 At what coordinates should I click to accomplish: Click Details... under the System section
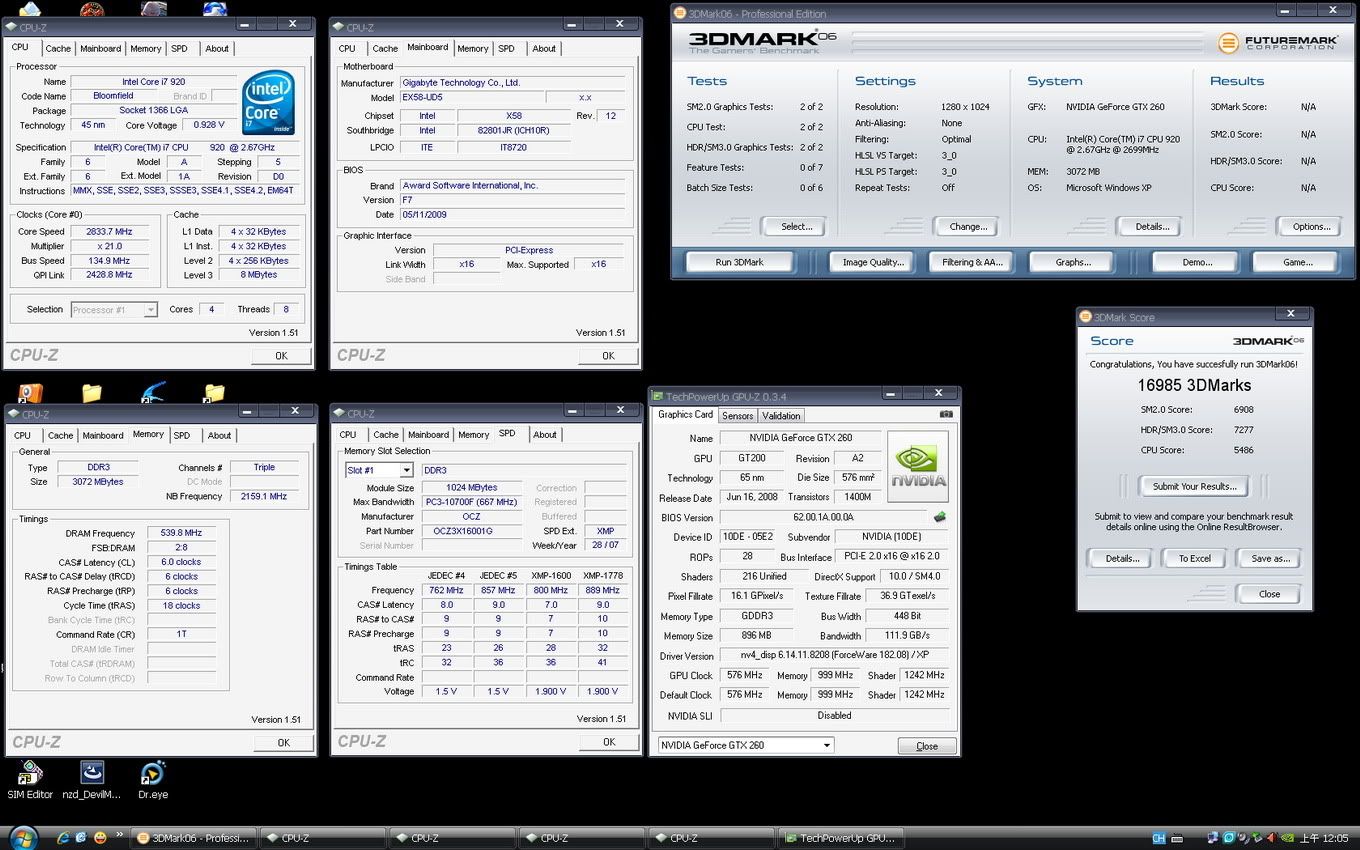(x=1152, y=227)
